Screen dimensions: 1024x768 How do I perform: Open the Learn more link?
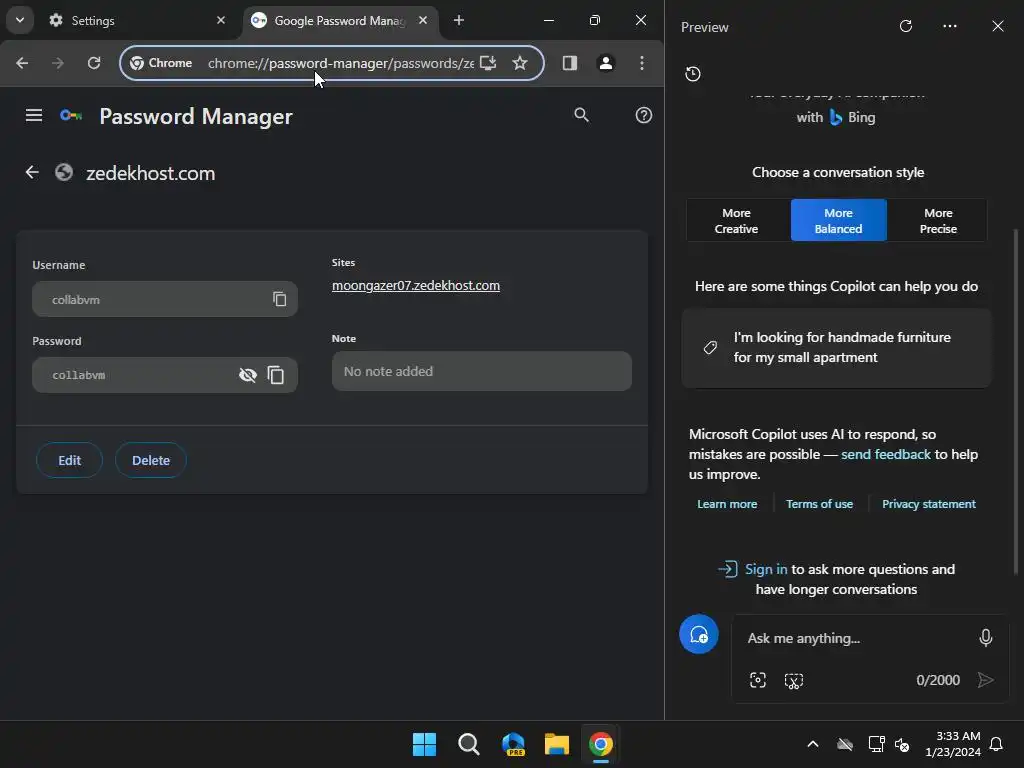click(x=727, y=504)
